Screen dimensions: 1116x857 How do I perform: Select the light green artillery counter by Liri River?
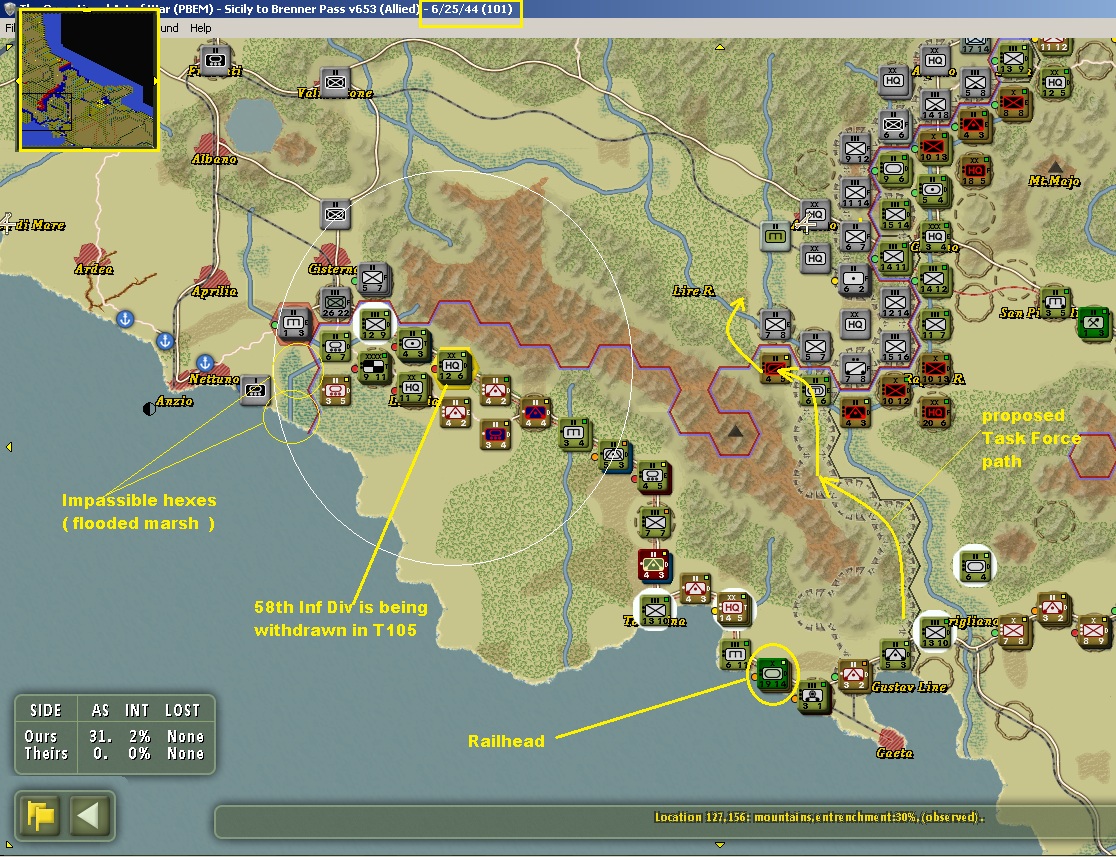(775, 236)
